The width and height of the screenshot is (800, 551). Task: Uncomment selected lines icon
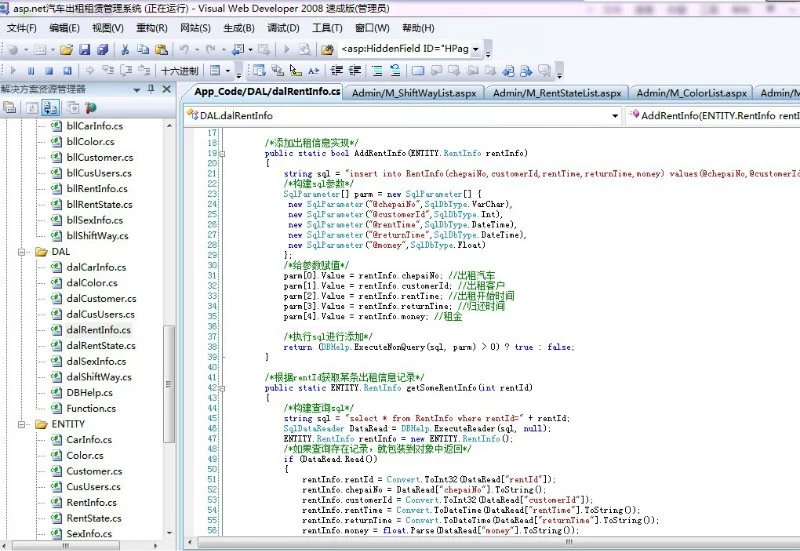point(395,70)
